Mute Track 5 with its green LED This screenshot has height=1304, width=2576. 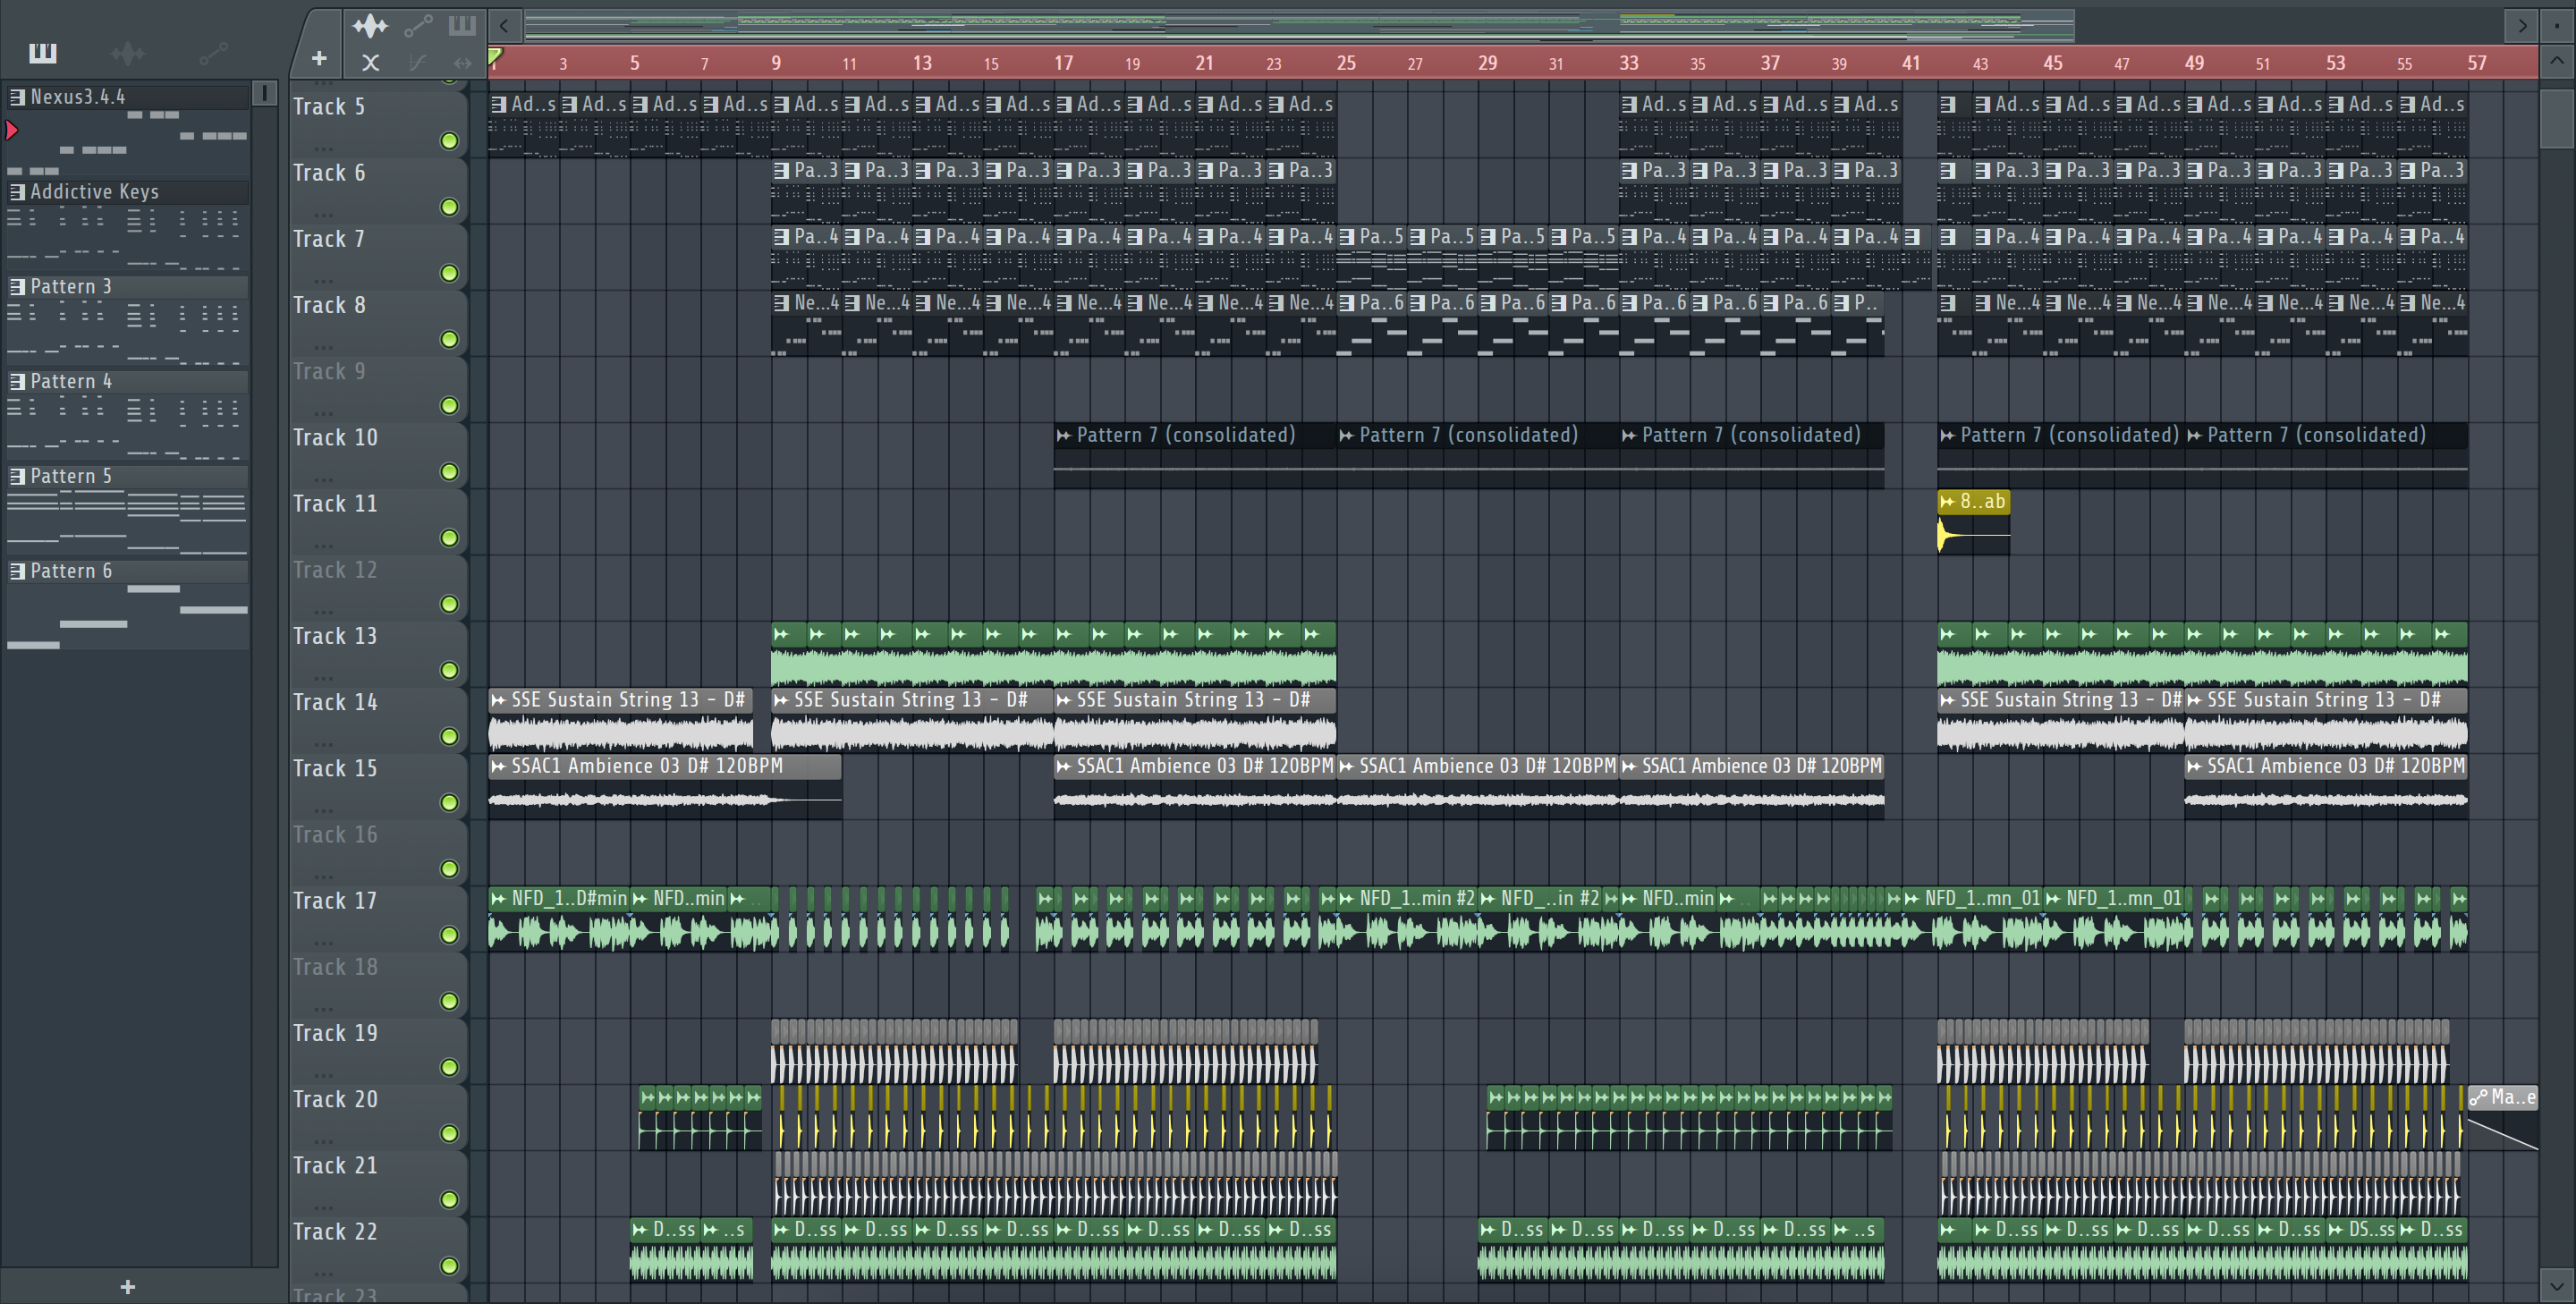click(450, 141)
